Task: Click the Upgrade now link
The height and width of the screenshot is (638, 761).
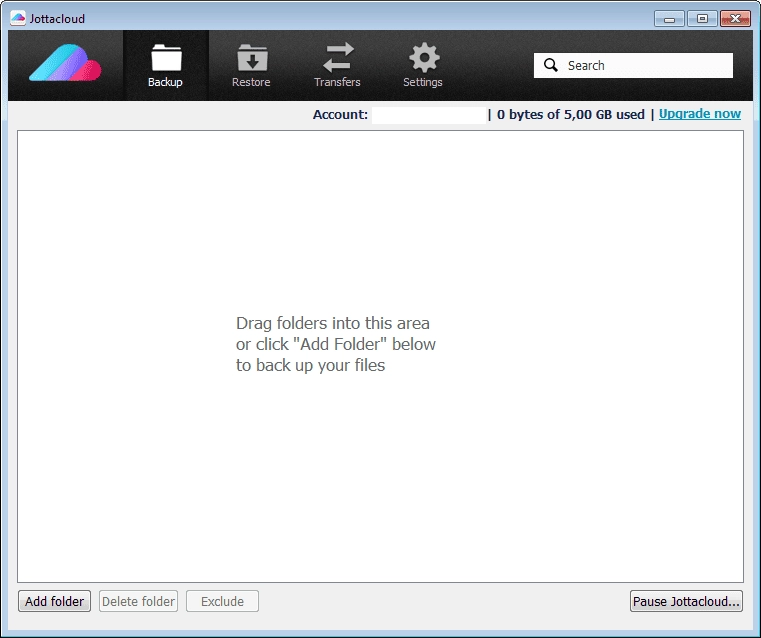Action: point(699,114)
